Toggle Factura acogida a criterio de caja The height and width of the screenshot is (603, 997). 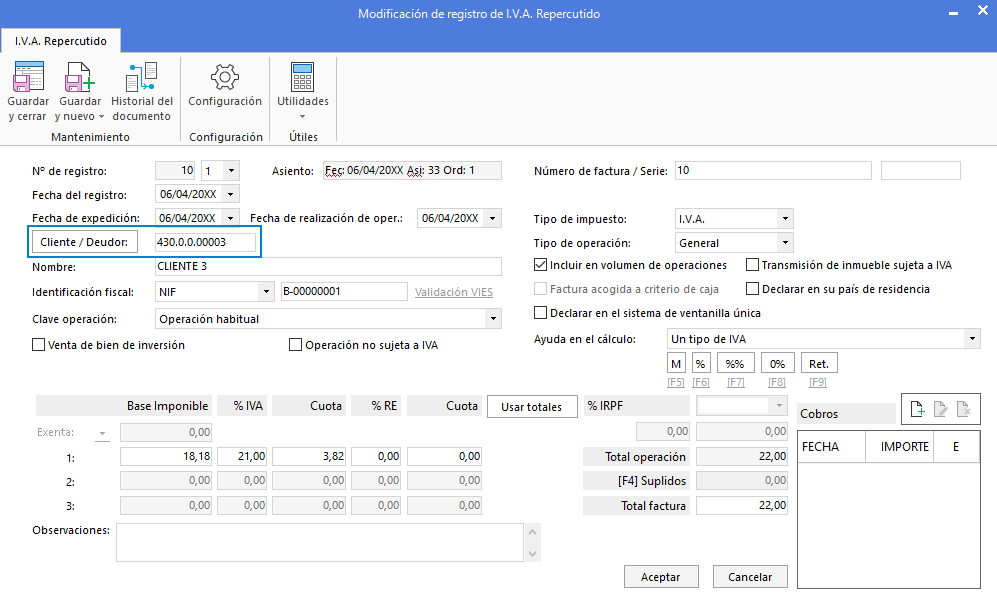[540, 289]
